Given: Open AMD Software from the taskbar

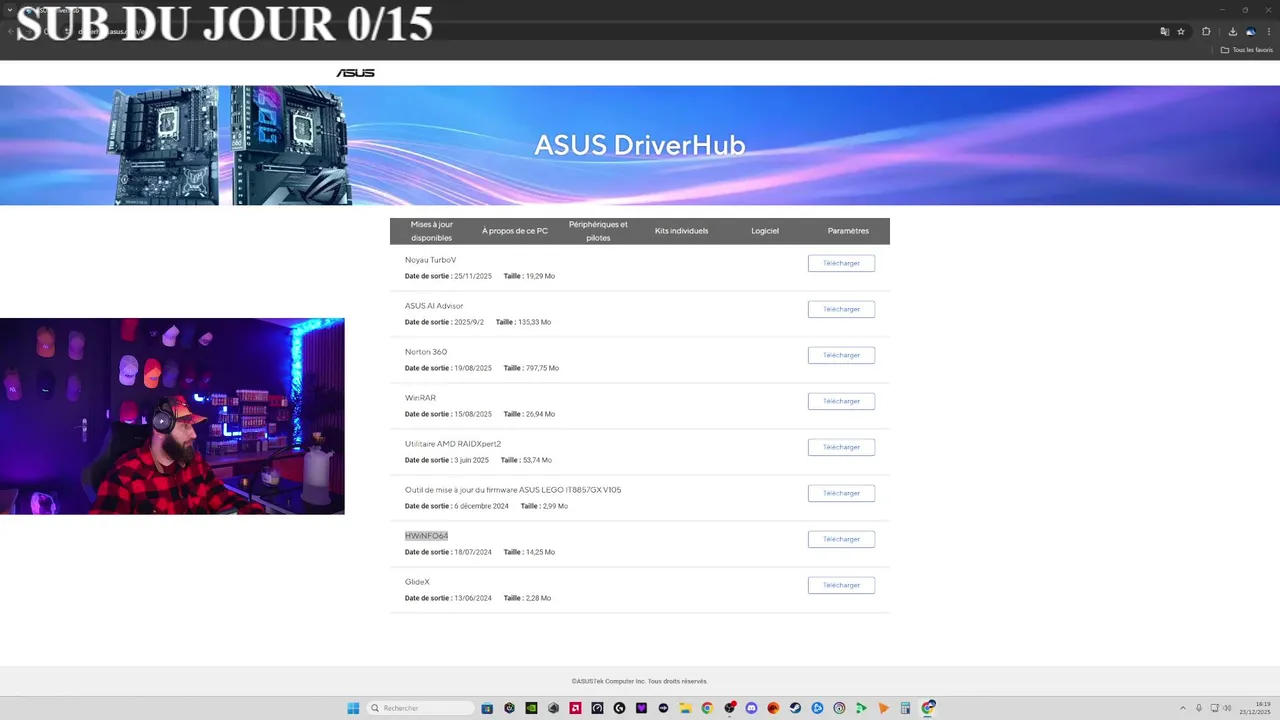Looking at the screenshot, I should click(576, 708).
